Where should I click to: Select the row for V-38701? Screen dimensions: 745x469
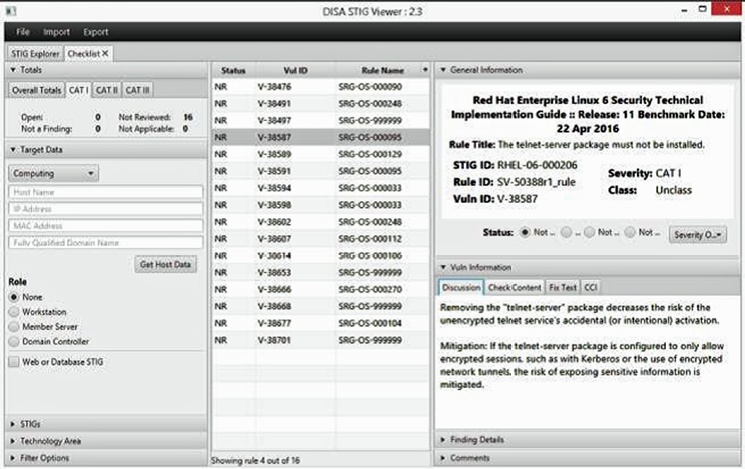pyautogui.click(x=321, y=340)
